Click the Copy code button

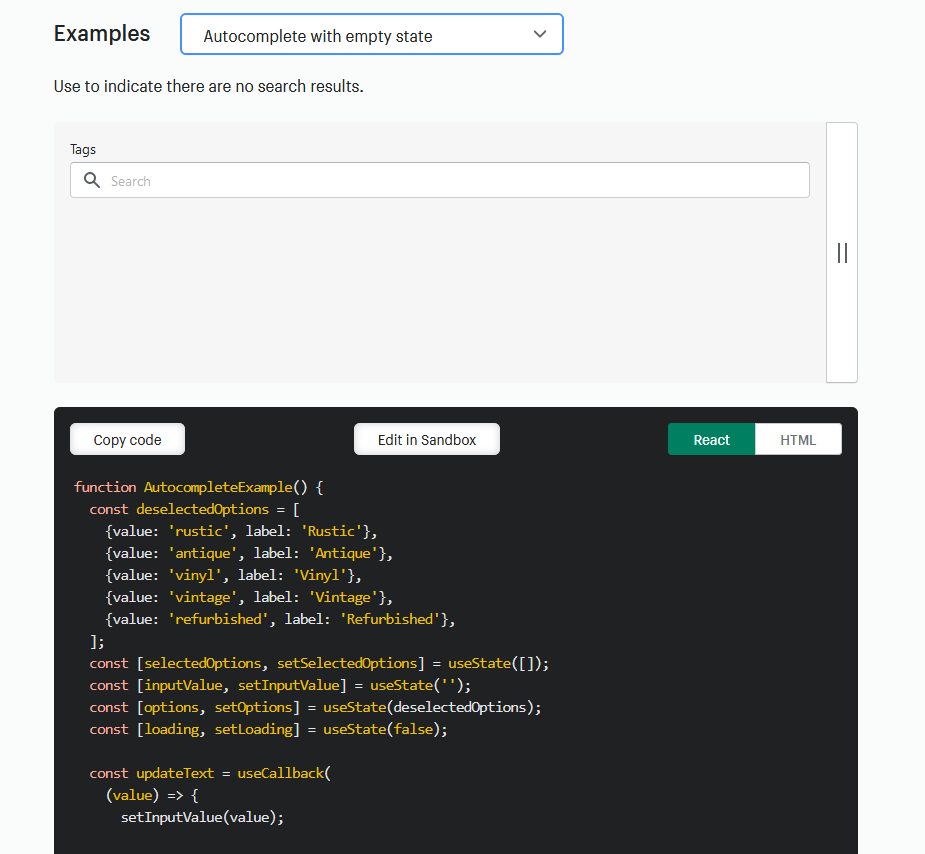coord(127,439)
